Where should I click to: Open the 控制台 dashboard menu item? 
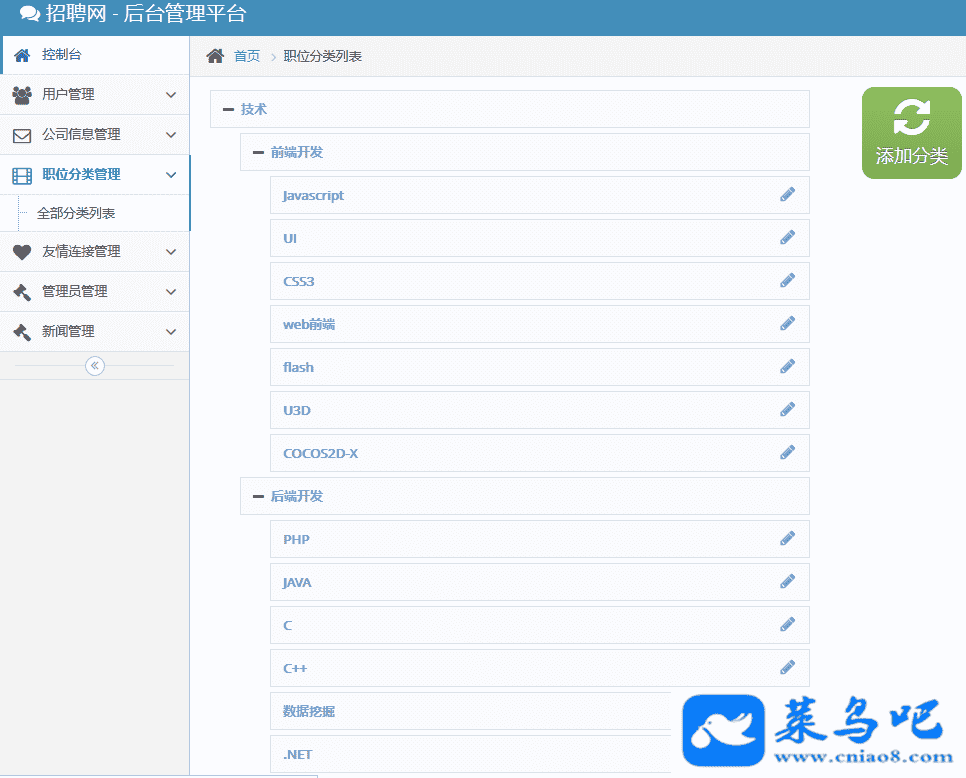pyautogui.click(x=94, y=54)
